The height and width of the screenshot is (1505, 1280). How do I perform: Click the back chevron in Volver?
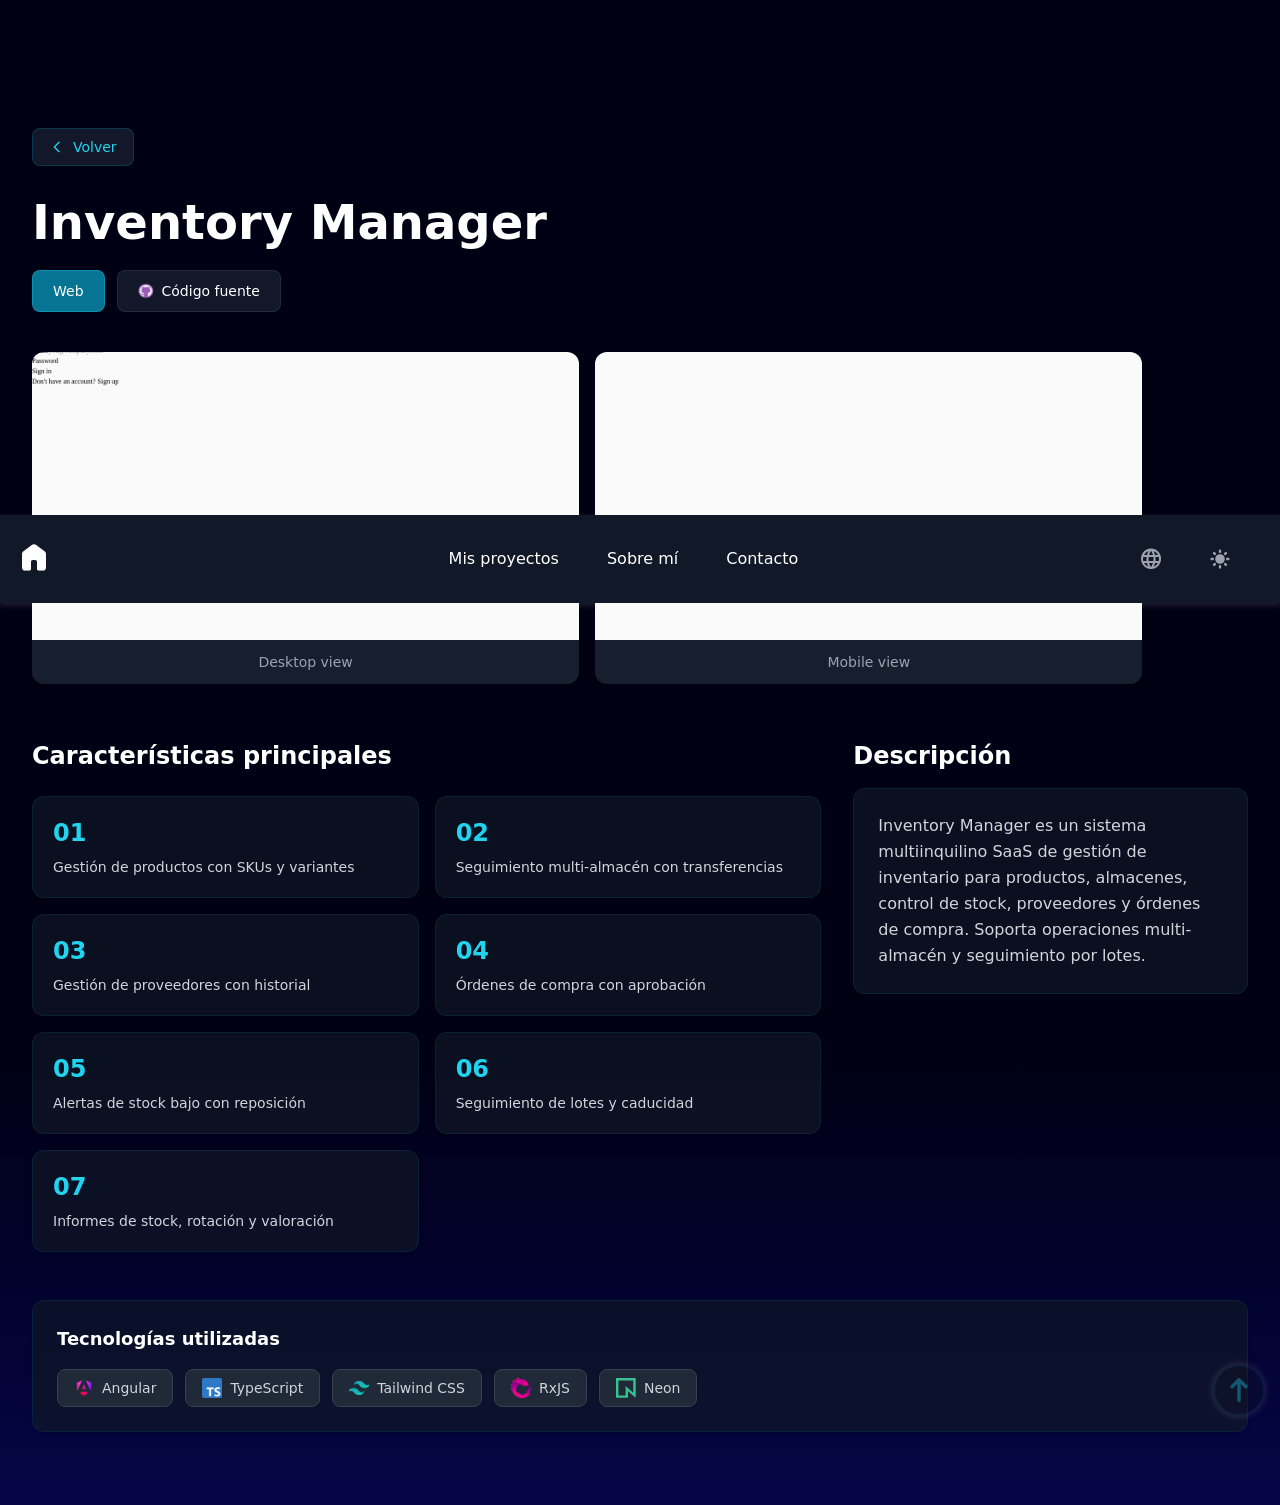[x=57, y=147]
